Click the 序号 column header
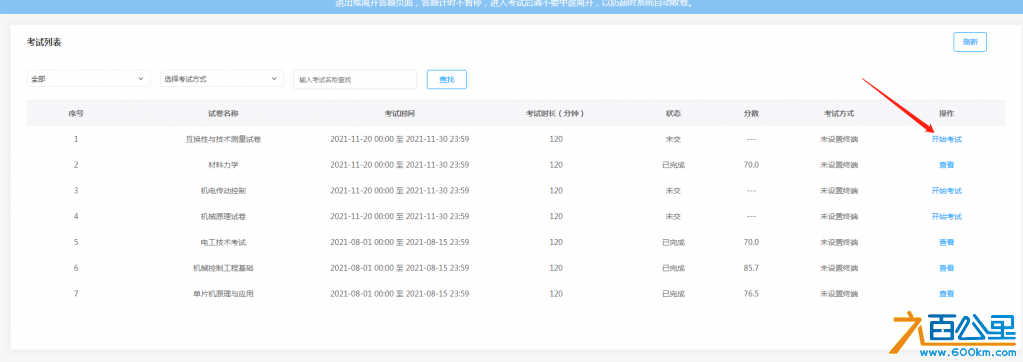 [x=76, y=113]
